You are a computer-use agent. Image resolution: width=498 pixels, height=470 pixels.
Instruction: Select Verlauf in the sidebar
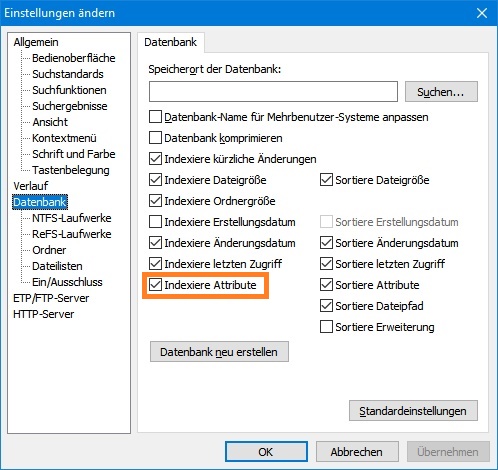click(31, 186)
